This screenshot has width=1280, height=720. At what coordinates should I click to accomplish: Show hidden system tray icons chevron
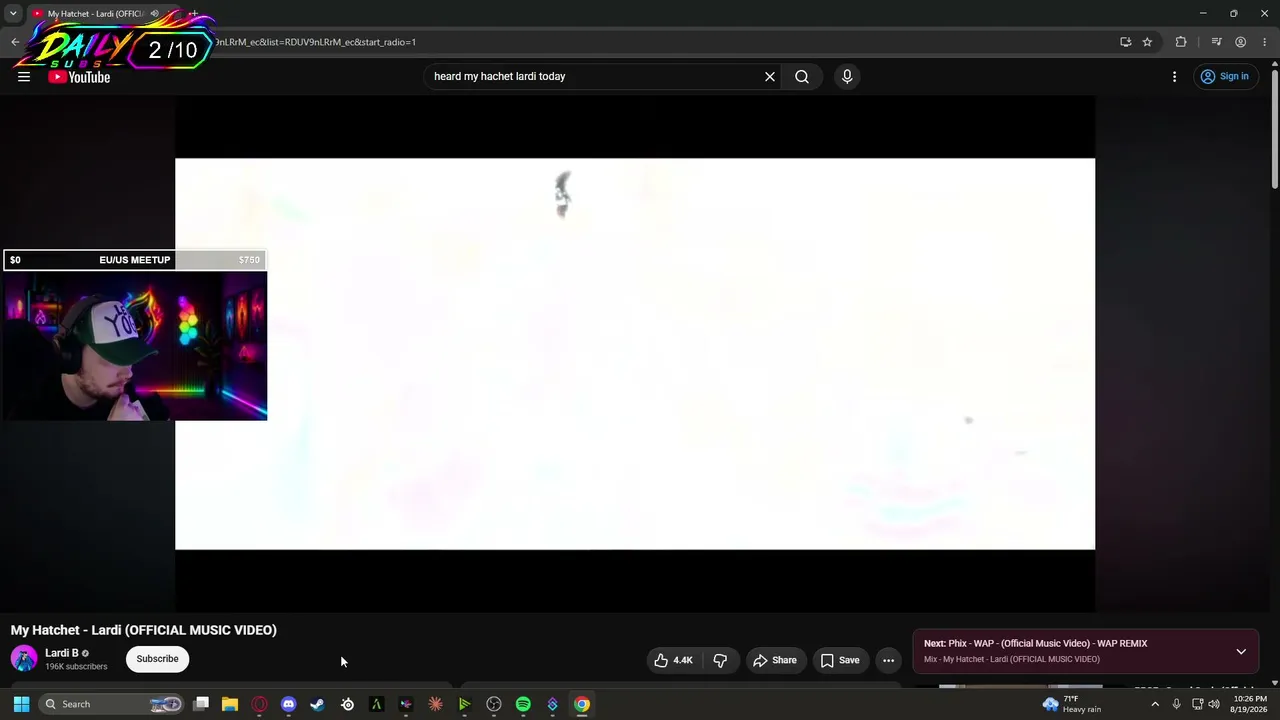1155,704
